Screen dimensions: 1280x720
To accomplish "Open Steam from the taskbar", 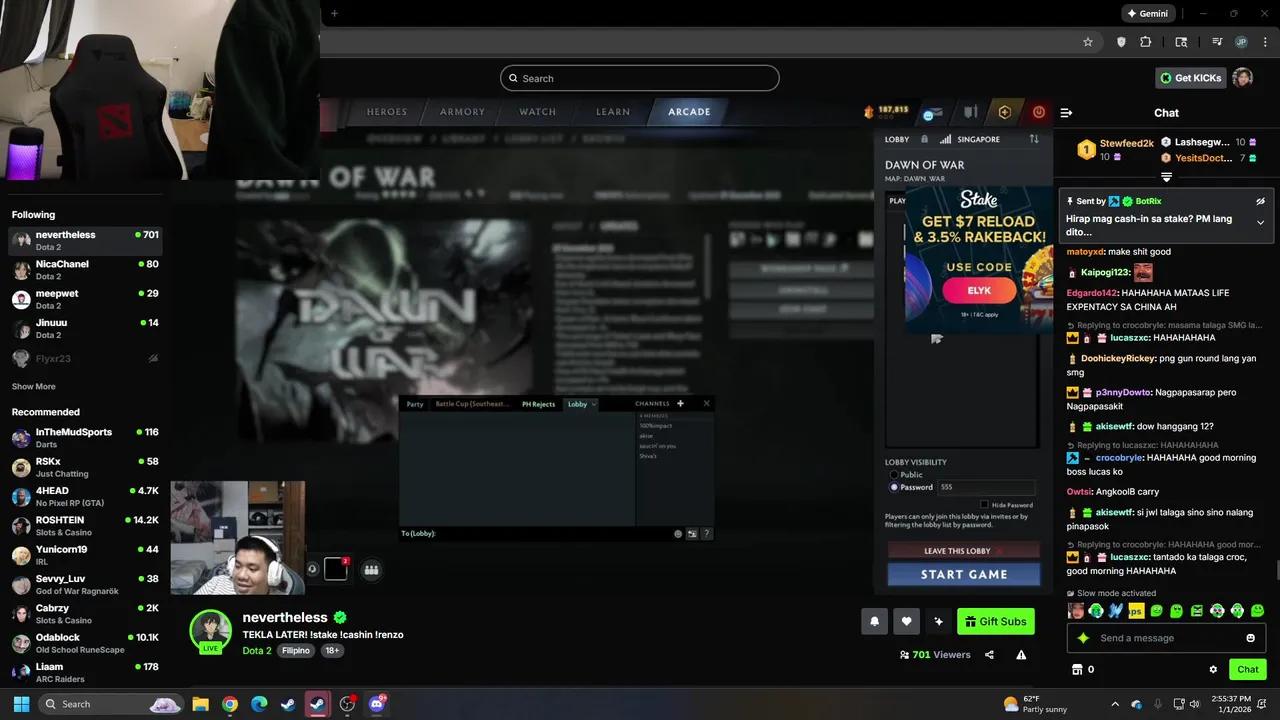I will tap(288, 704).
